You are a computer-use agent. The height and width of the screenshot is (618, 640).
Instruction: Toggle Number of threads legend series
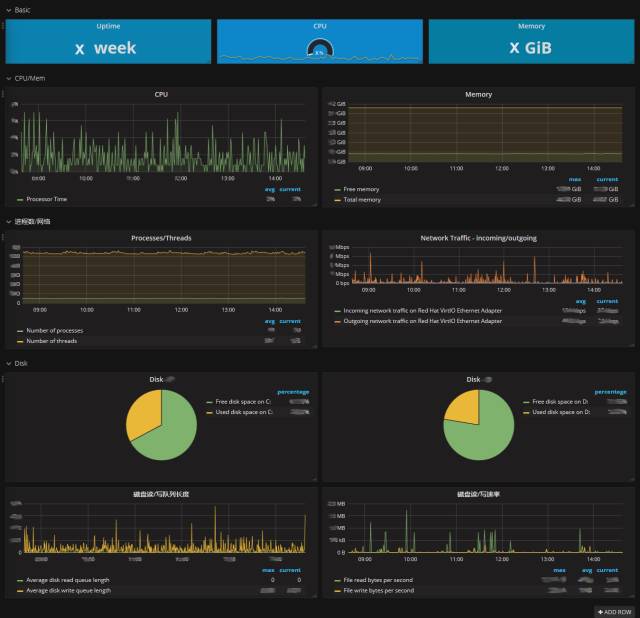tap(51, 341)
